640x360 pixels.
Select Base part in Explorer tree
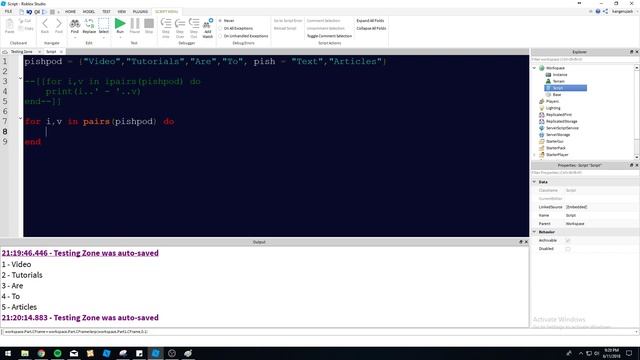tap(557, 95)
